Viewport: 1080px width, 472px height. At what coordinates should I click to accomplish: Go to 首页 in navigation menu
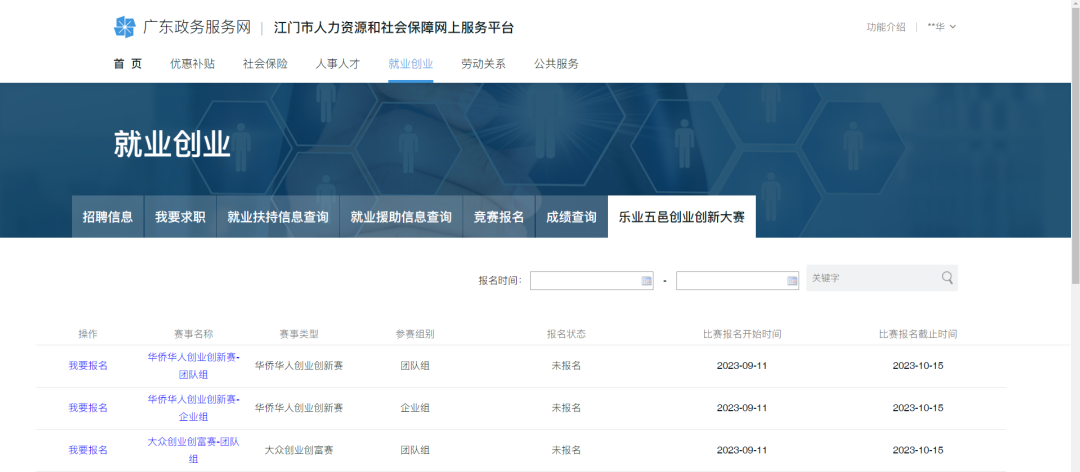pos(127,64)
